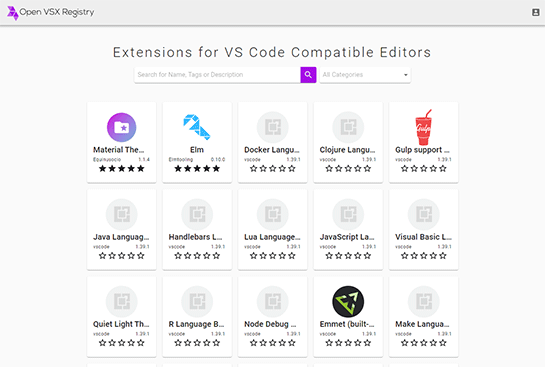Open the JavaScript Language placeholder icon
The image size is (545, 367).
pyautogui.click(x=348, y=214)
